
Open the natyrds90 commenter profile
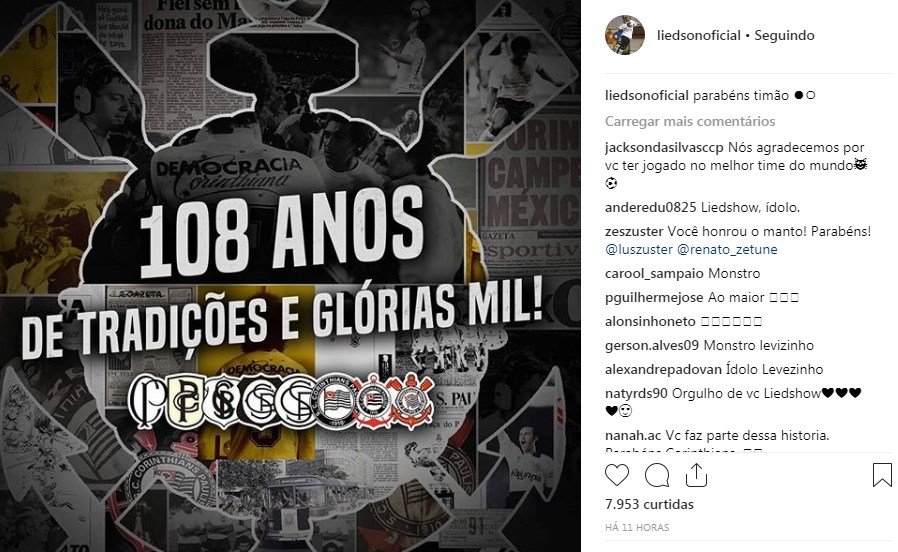636,393
